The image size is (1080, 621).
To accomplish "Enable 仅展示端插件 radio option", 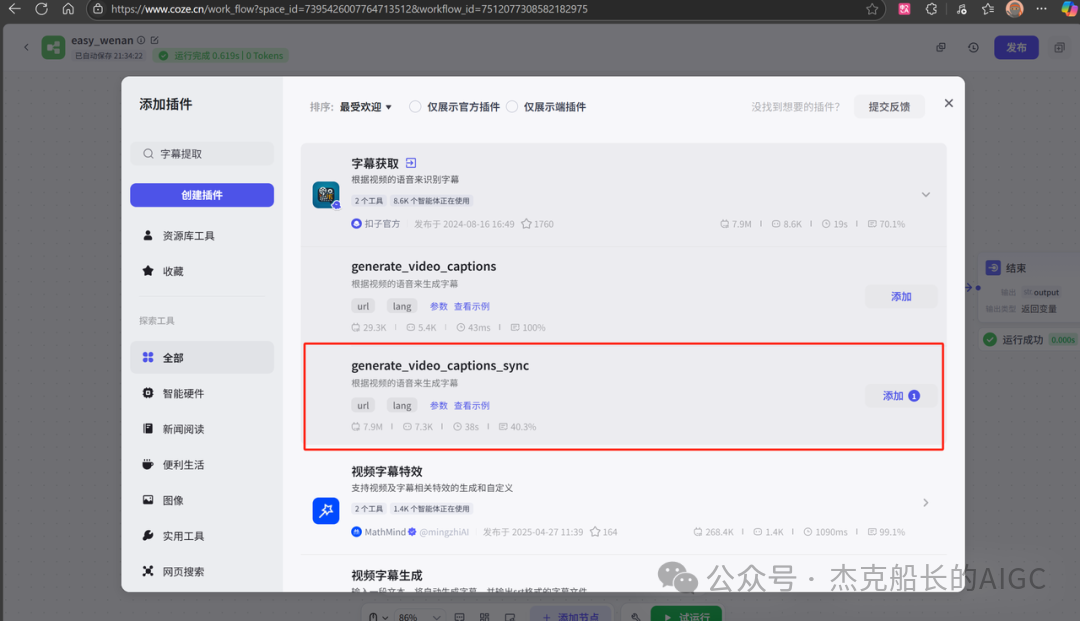I will coord(512,107).
